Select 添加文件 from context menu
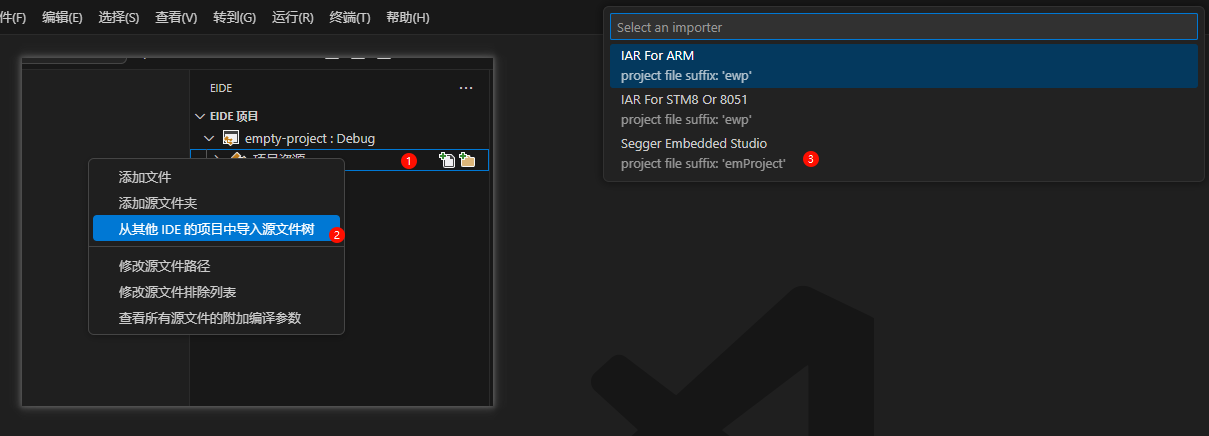This screenshot has height=436, width=1209. pyautogui.click(x=145, y=177)
